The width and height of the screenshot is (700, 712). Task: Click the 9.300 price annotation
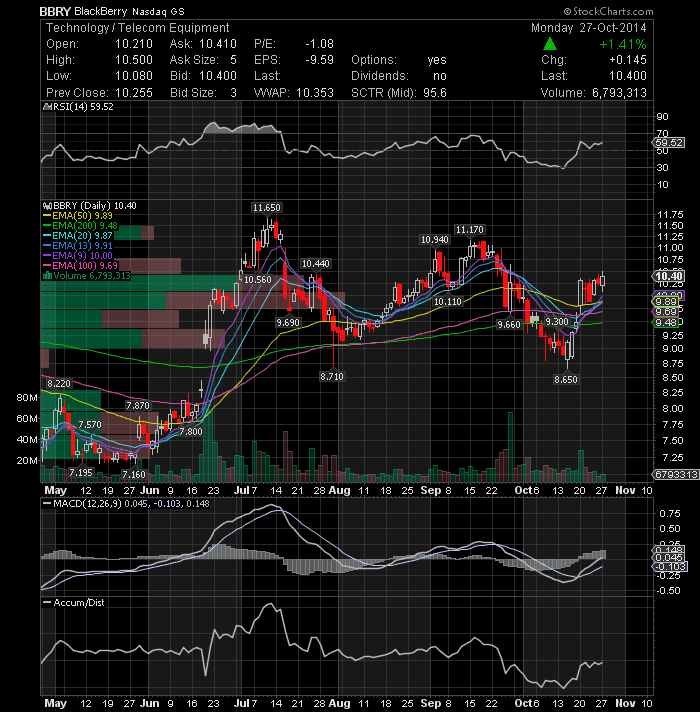pos(557,321)
